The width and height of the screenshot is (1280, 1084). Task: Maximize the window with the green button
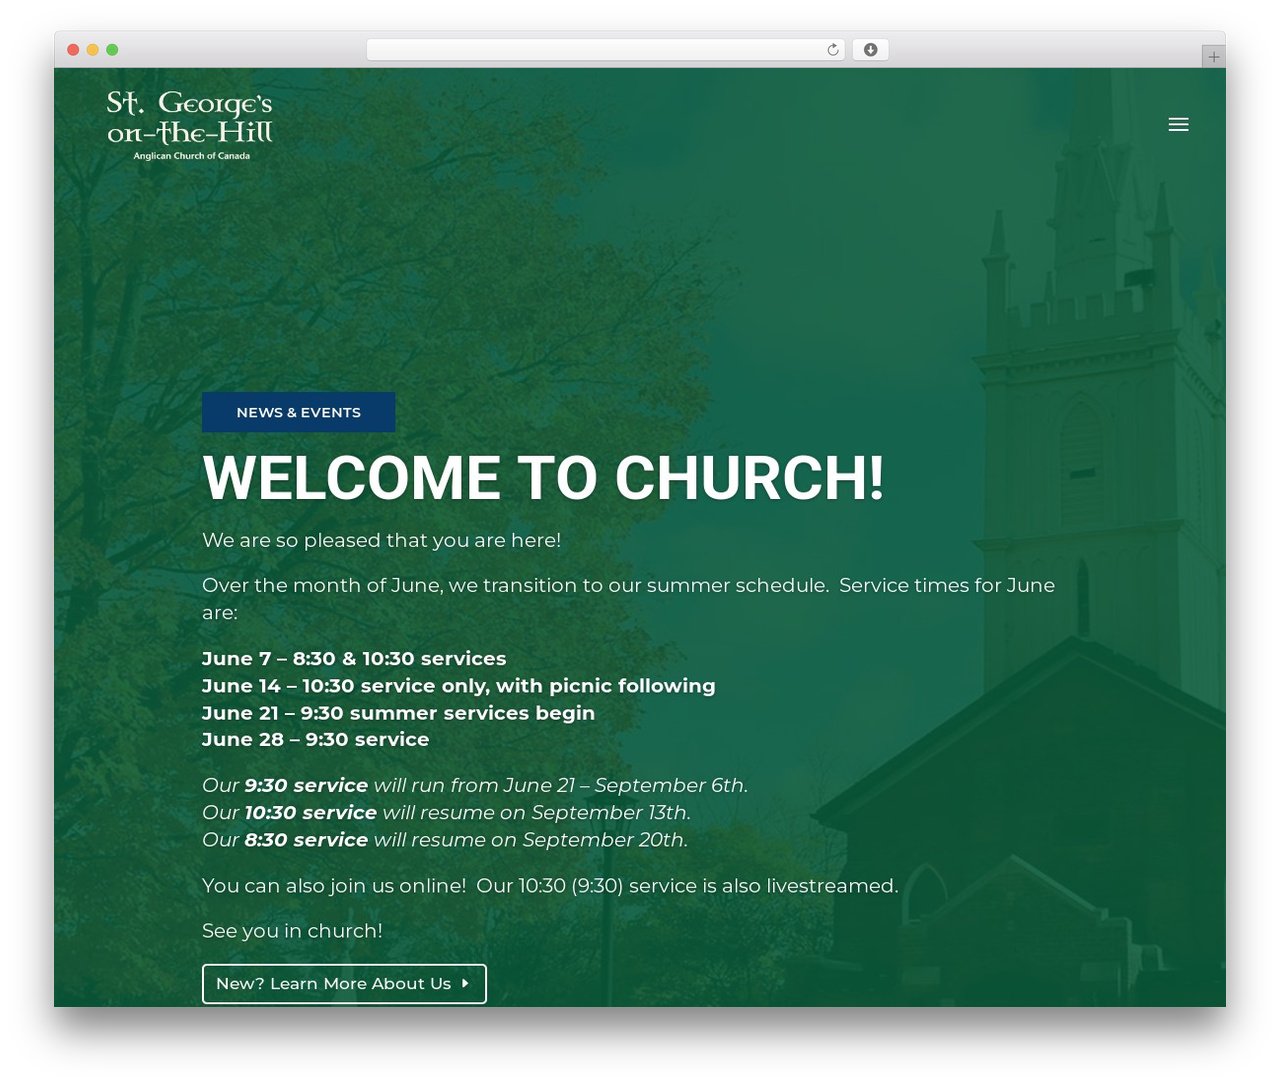coord(112,50)
